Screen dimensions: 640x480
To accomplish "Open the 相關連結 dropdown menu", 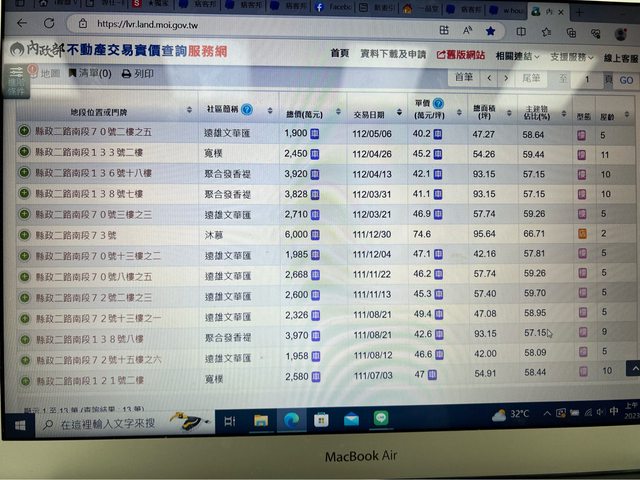I will (x=518, y=55).
